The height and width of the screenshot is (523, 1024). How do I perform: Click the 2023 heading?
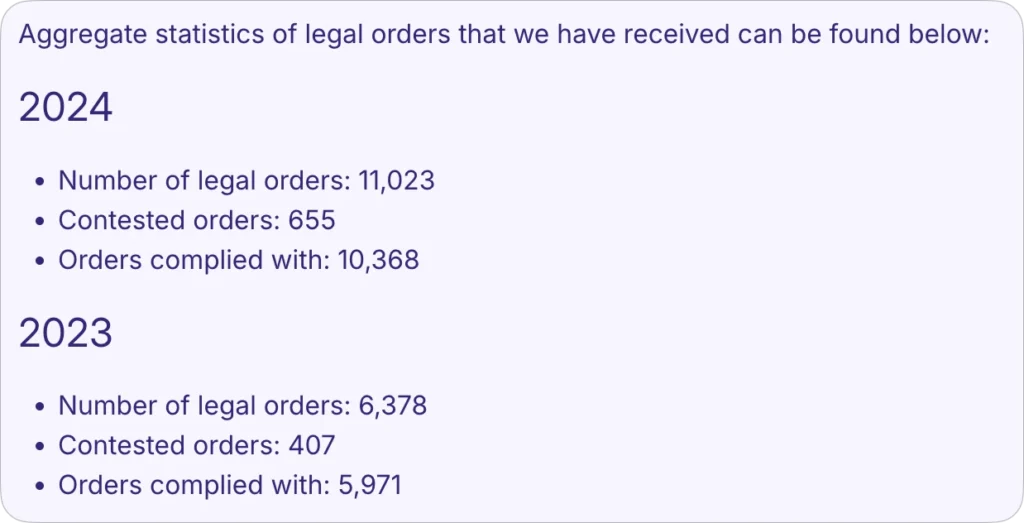click(x=65, y=333)
